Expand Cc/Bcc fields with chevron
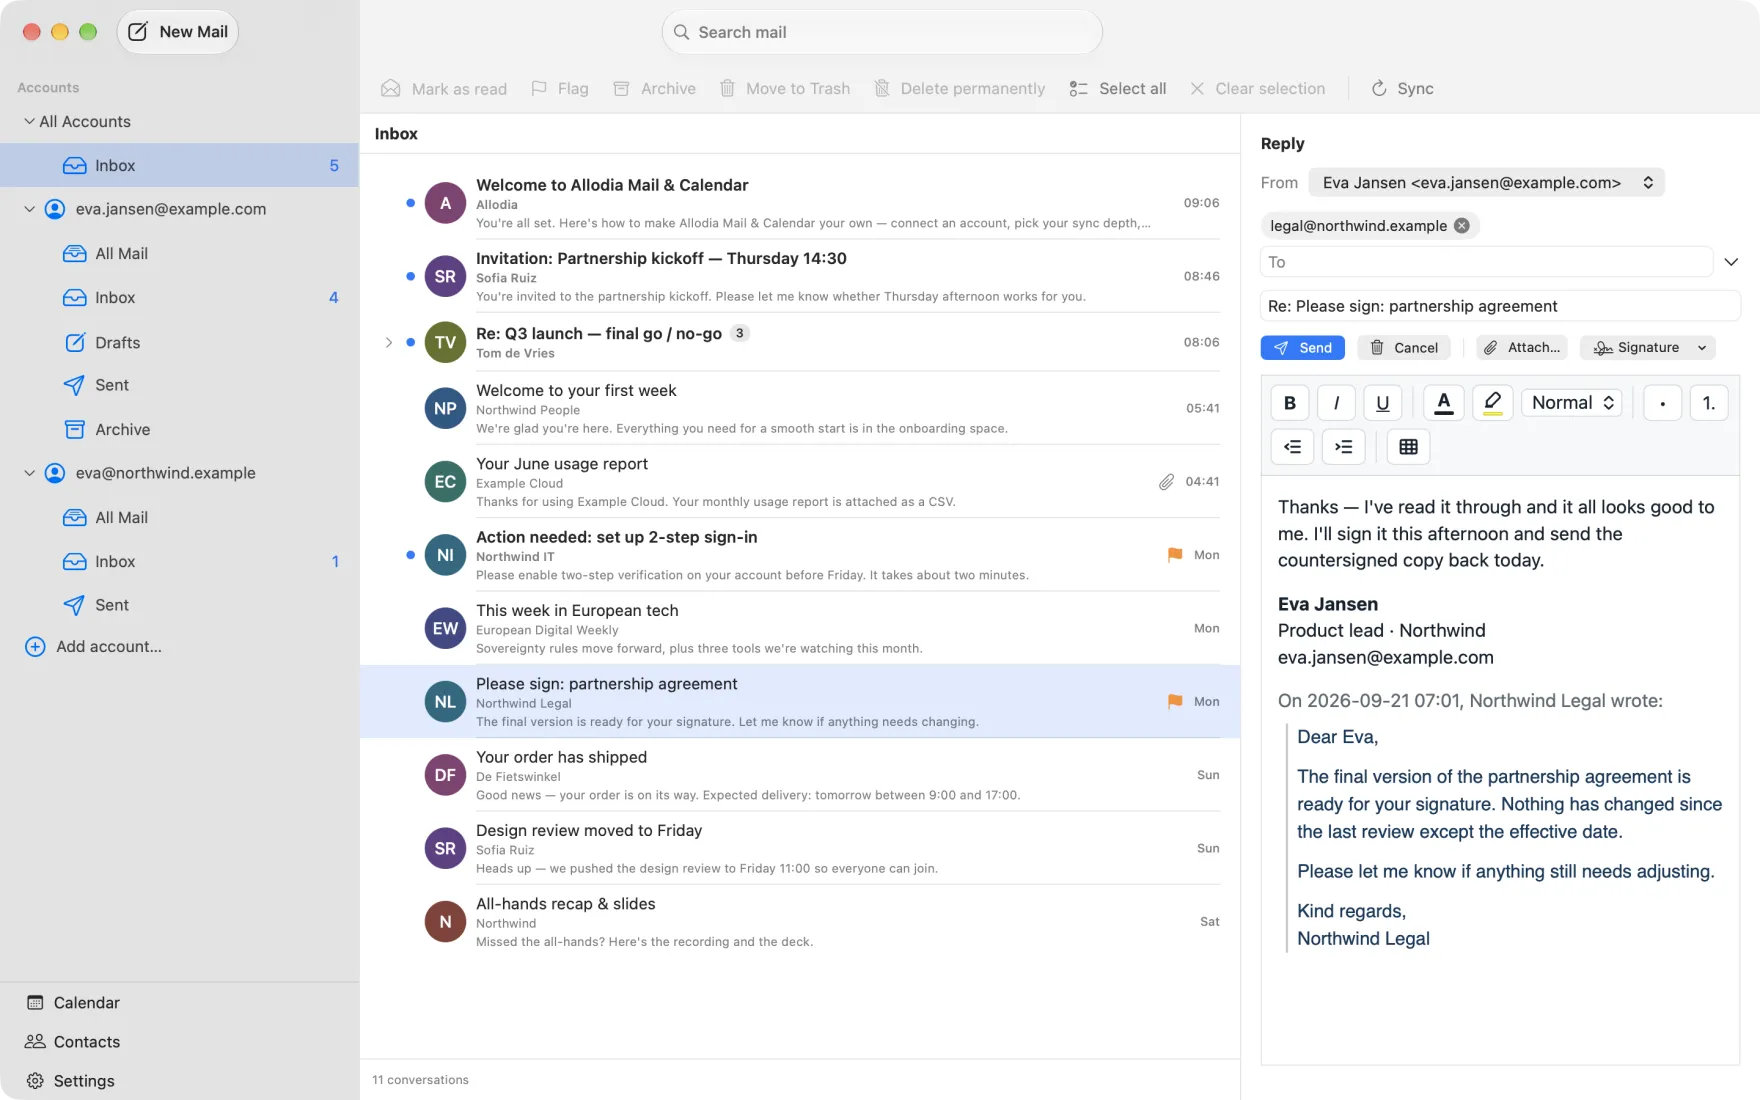The height and width of the screenshot is (1100, 1760). 1731,262
